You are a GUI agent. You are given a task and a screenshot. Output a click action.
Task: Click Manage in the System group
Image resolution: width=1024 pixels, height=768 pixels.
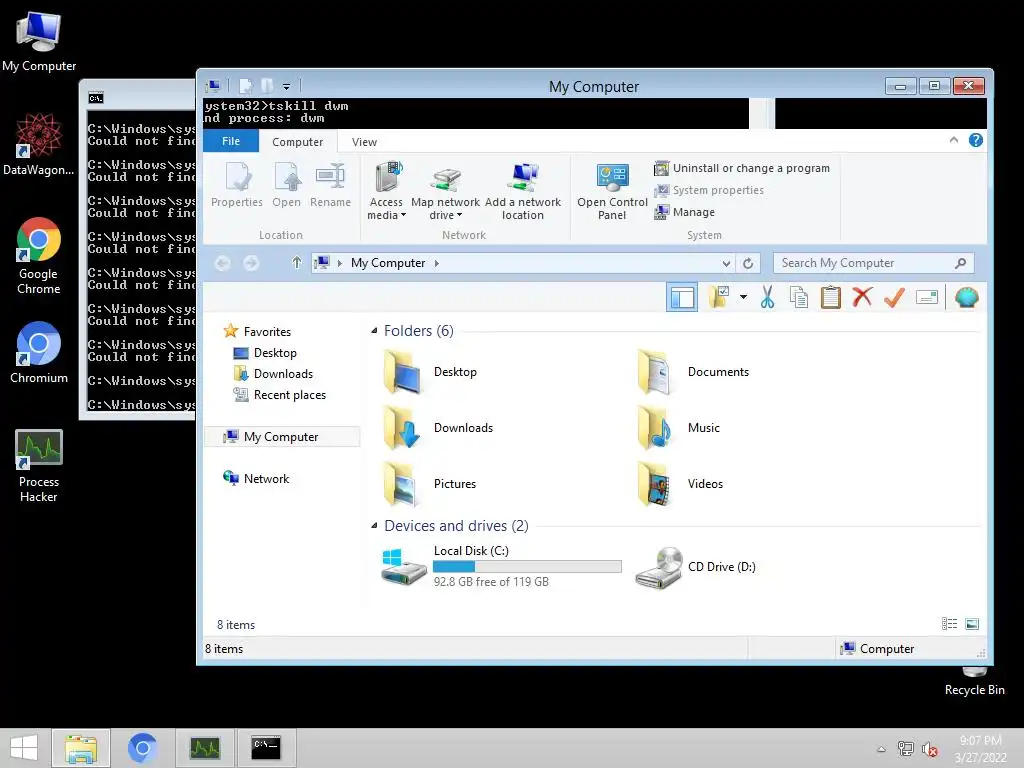tap(684, 212)
